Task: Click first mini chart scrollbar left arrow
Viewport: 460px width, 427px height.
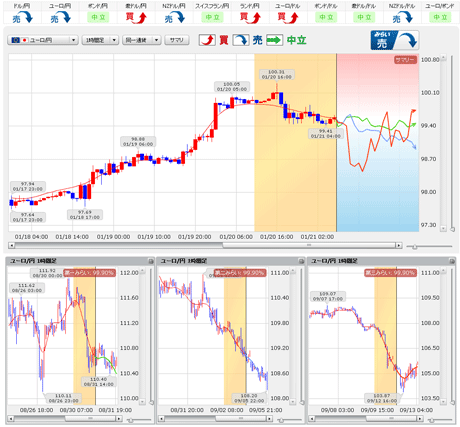Action: coord(11,419)
